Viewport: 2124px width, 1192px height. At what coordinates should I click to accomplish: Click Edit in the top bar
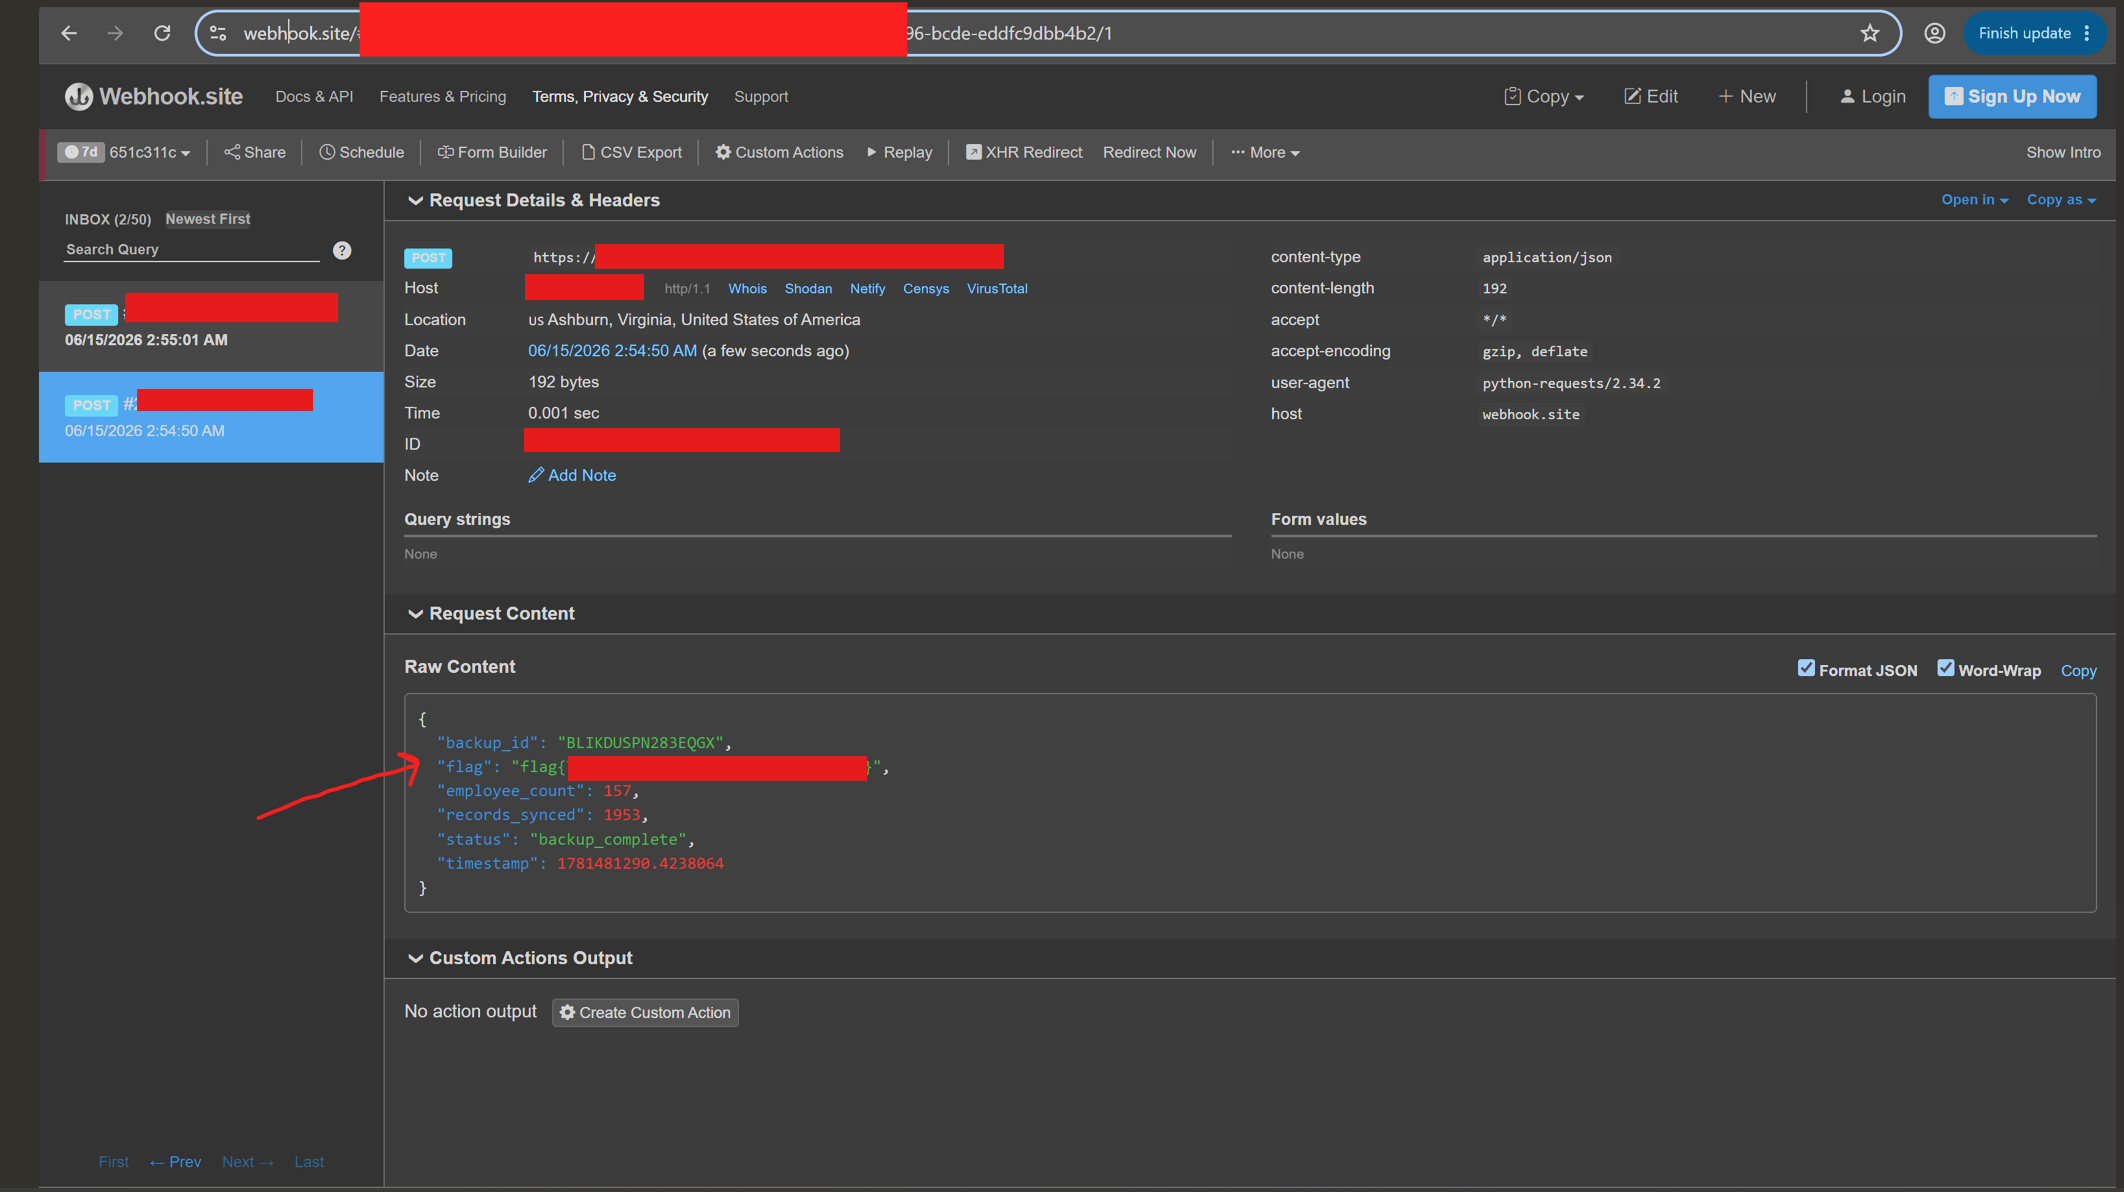(1651, 96)
